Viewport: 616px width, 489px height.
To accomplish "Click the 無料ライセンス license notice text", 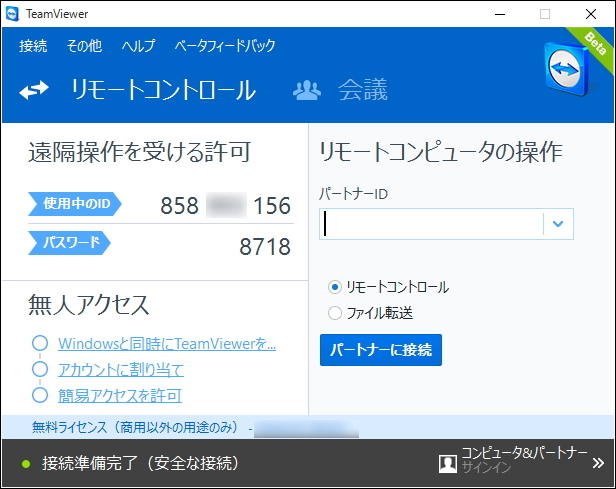I will 135,427.
